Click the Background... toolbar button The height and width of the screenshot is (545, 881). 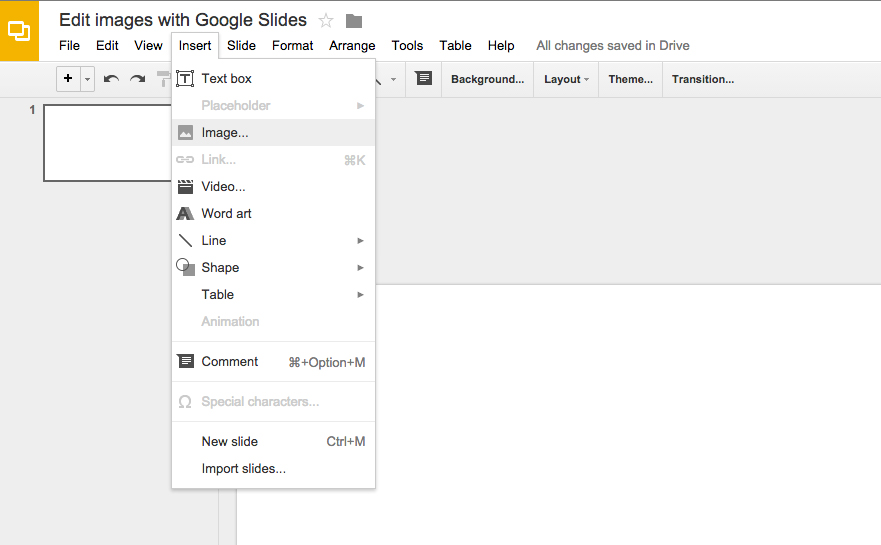coord(488,79)
